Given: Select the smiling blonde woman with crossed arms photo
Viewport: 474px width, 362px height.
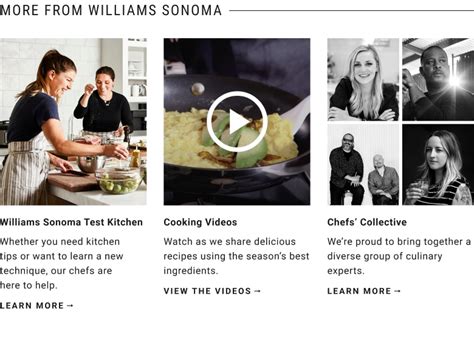Looking at the screenshot, I should [363, 80].
